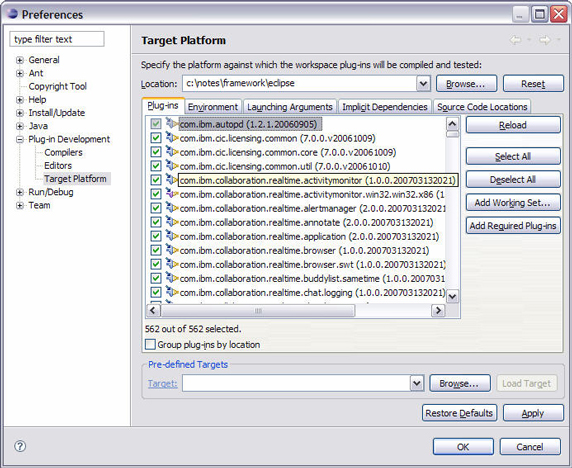Image resolution: width=572 pixels, height=468 pixels.
Task: Click plug-in icon beside com.ibm.cic.licensing.common.util
Action: (172, 166)
